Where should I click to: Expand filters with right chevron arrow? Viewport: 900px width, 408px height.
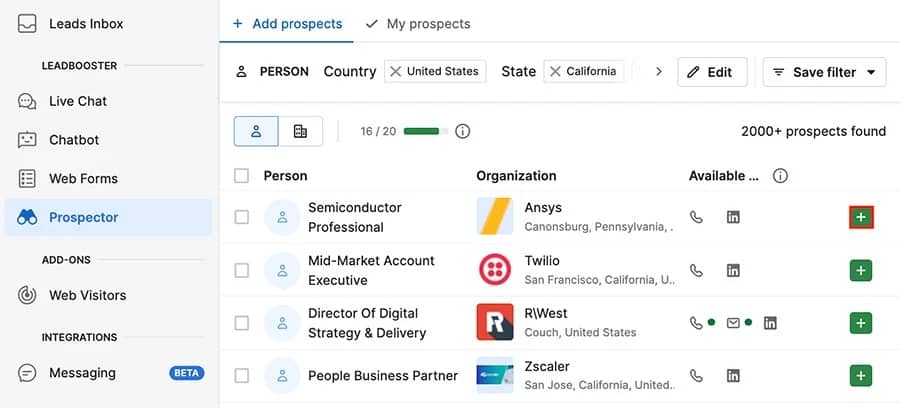[x=658, y=72]
